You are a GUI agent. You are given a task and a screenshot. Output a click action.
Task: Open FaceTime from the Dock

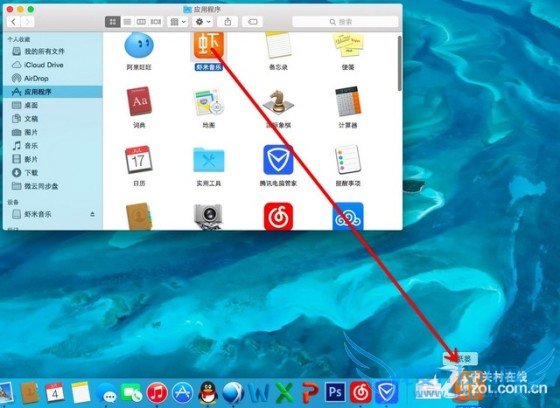[132, 393]
